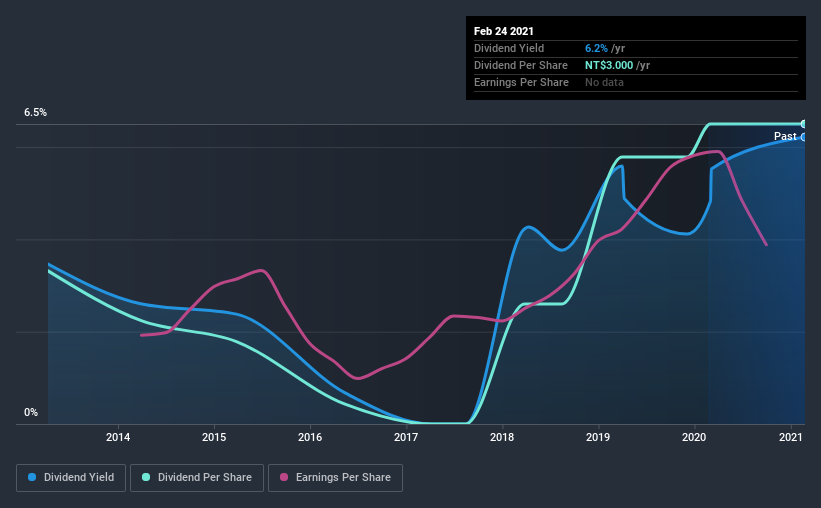Click the 2016 x-axis label
The image size is (821, 508).
(310, 437)
